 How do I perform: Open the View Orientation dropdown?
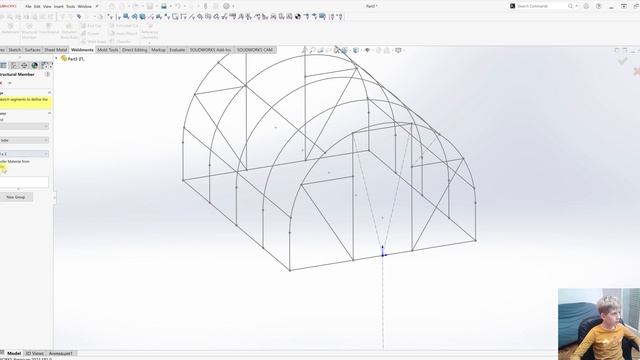[346, 50]
